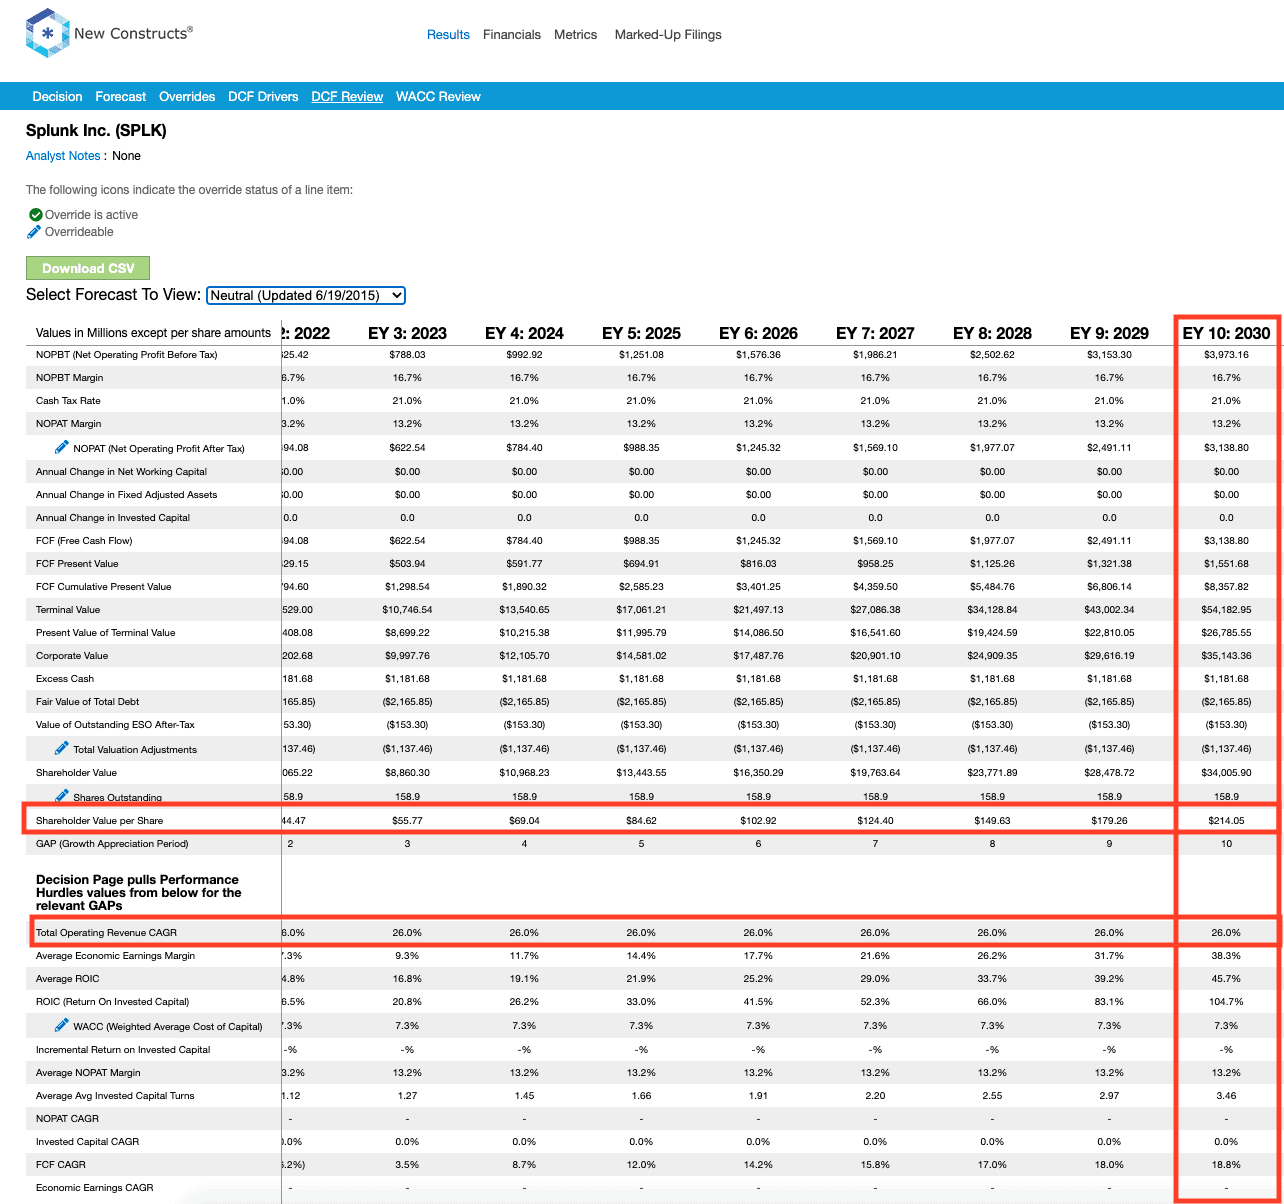
Task: Click the $54,182.95 Terminal Value cell
Action: [x=1226, y=610]
